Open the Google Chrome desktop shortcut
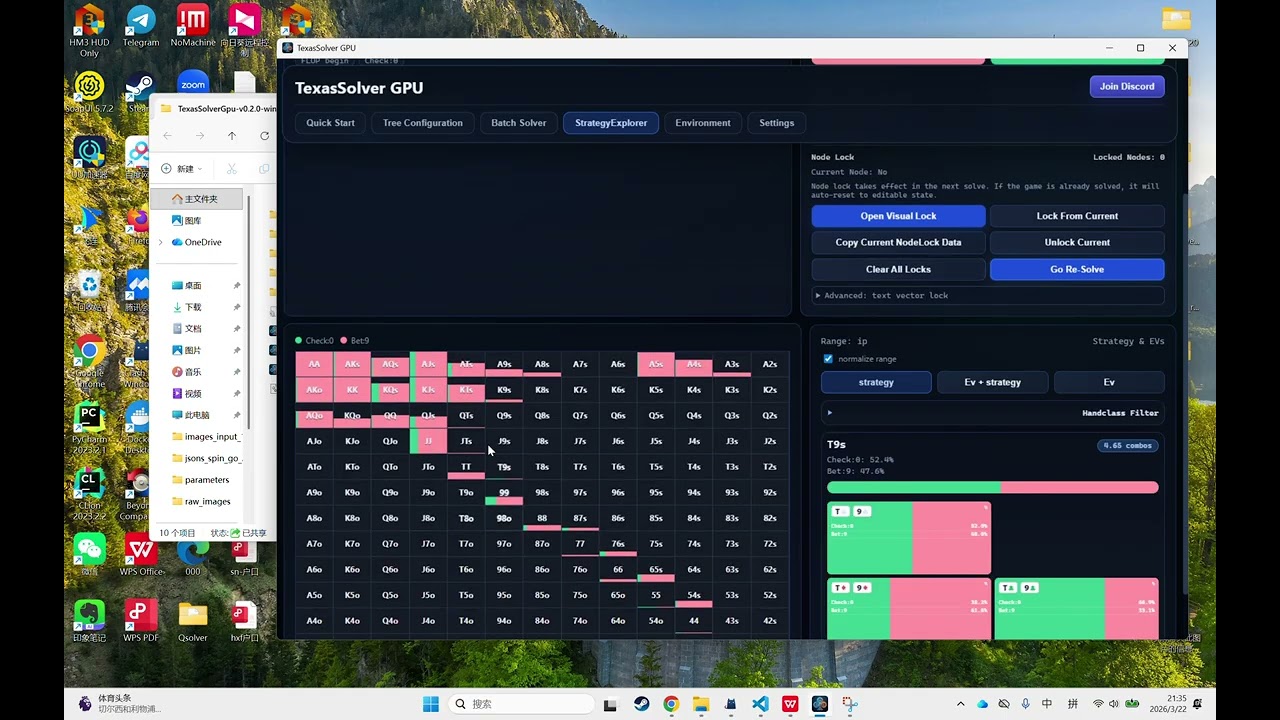1280x720 pixels. coord(89,360)
